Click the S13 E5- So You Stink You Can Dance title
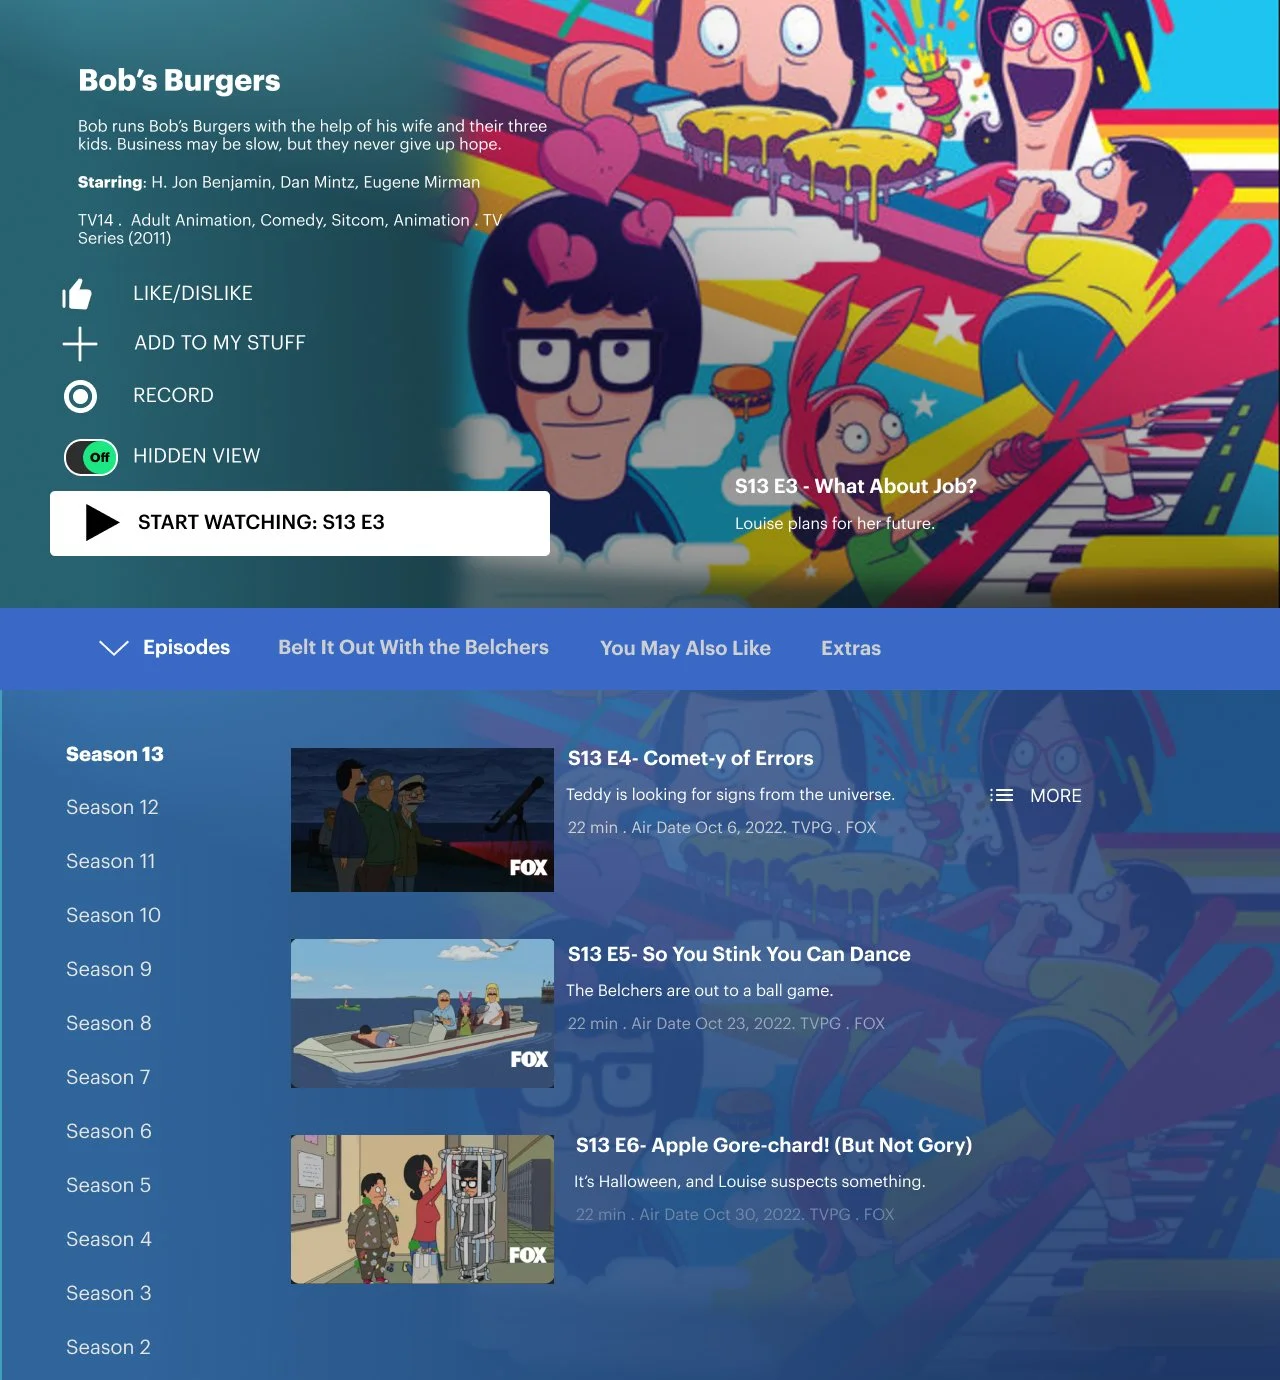This screenshot has height=1380, width=1280. (x=739, y=954)
